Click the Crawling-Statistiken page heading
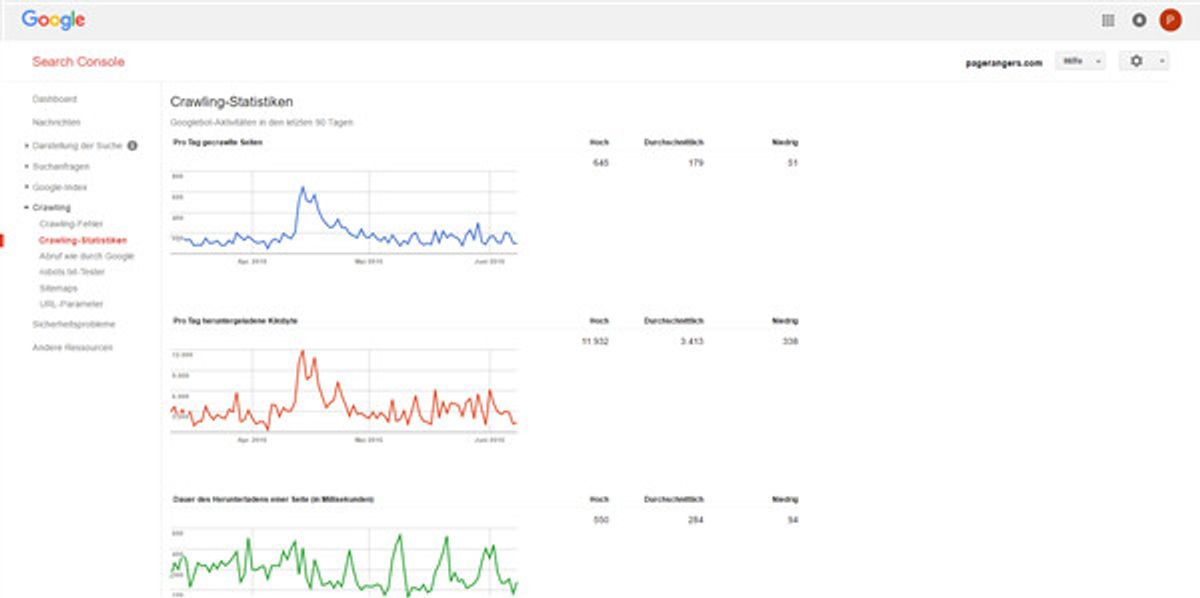Image resolution: width=1200 pixels, height=598 pixels. coord(232,102)
